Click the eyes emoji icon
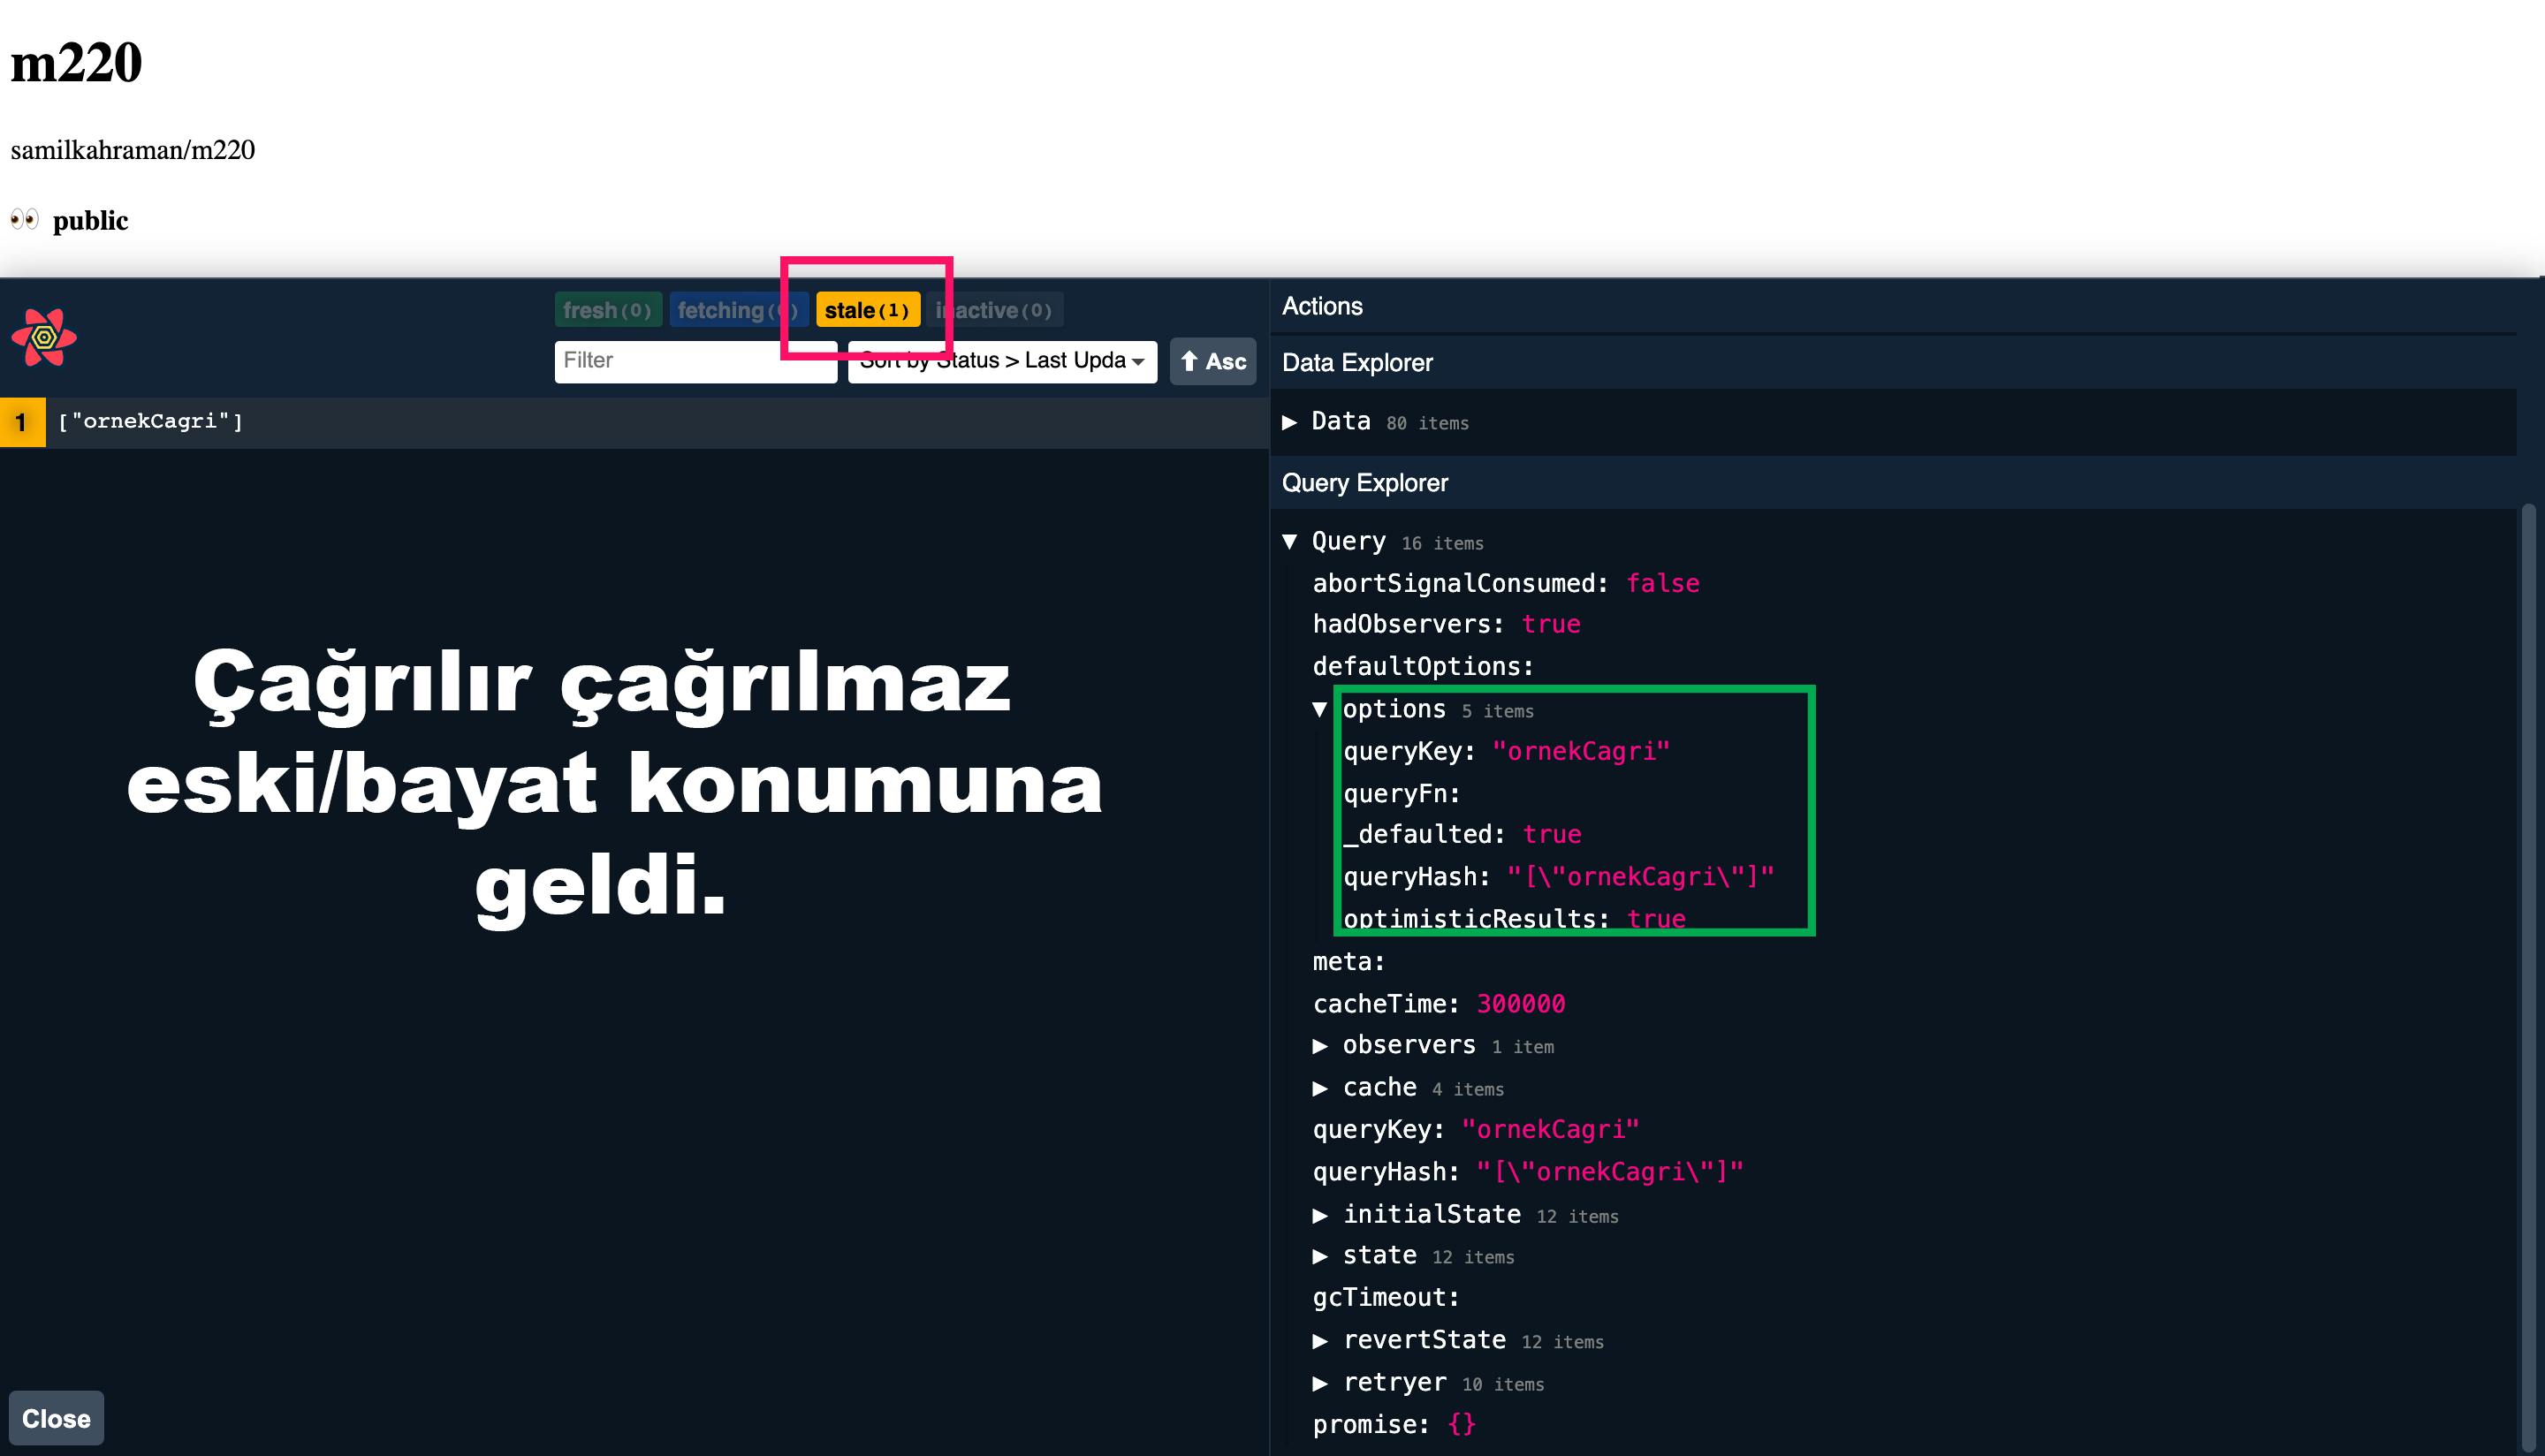 click(x=25, y=219)
